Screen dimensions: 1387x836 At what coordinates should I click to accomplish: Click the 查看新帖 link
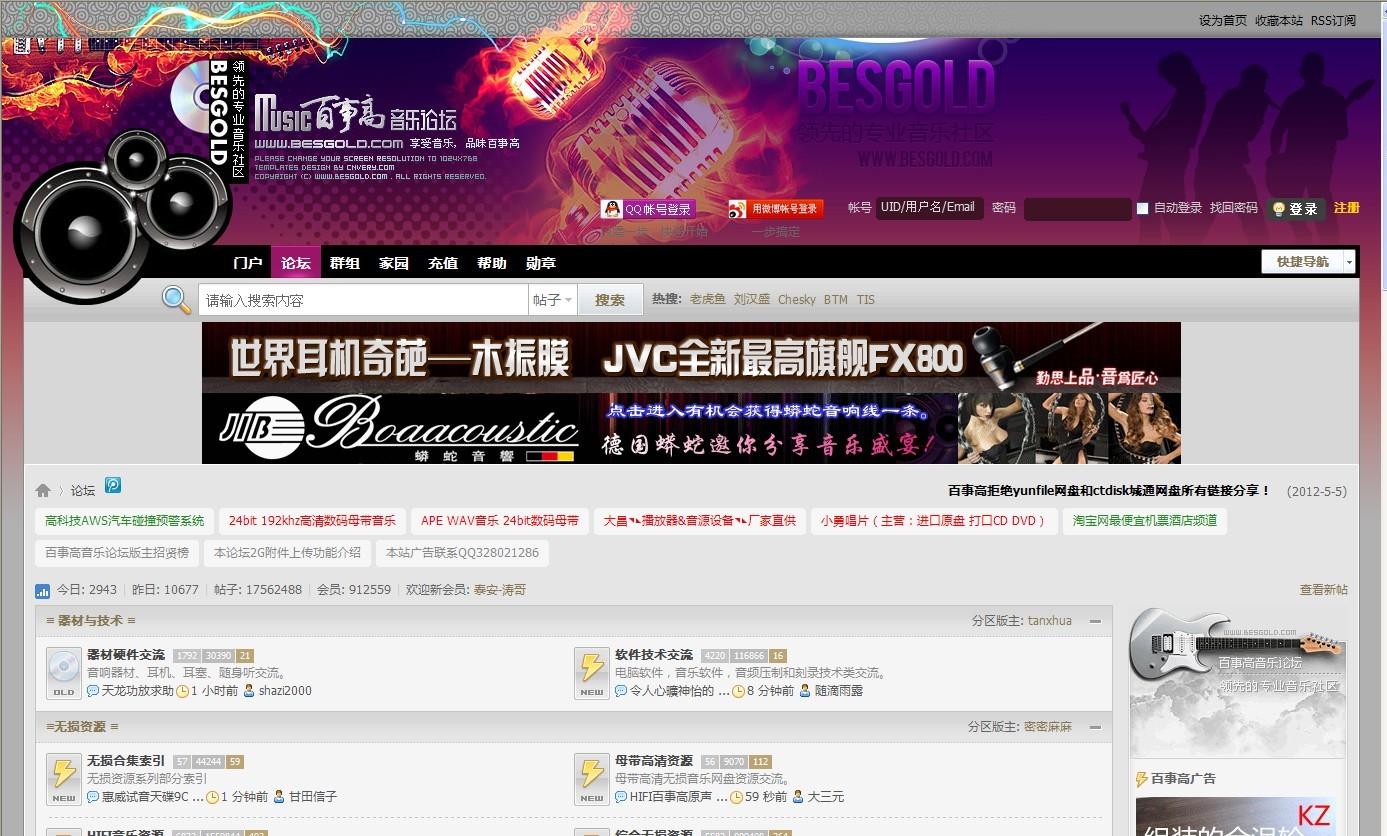1324,590
